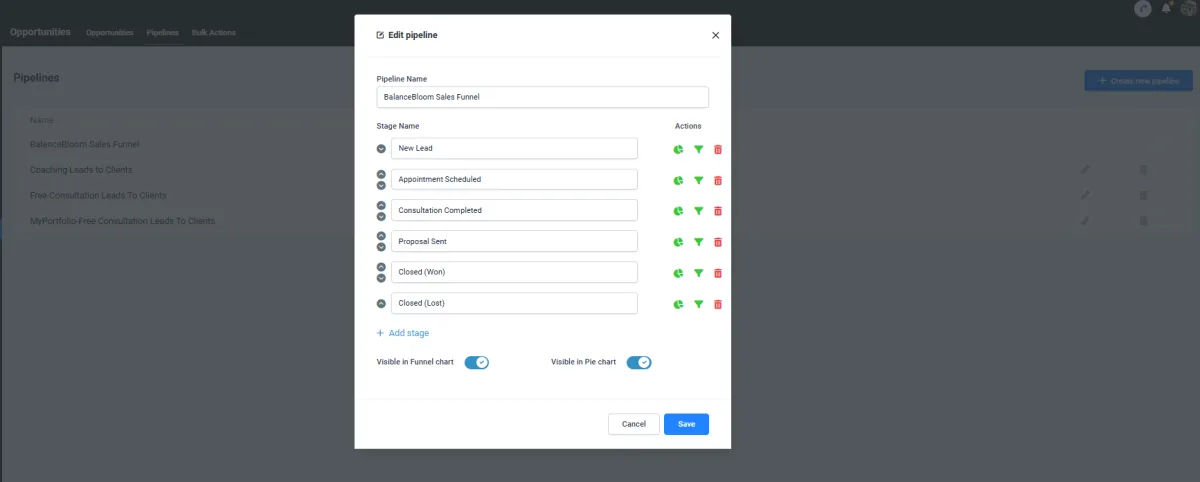
Task: Select Free Consultation Leads To Clients row
Action: click(600, 195)
